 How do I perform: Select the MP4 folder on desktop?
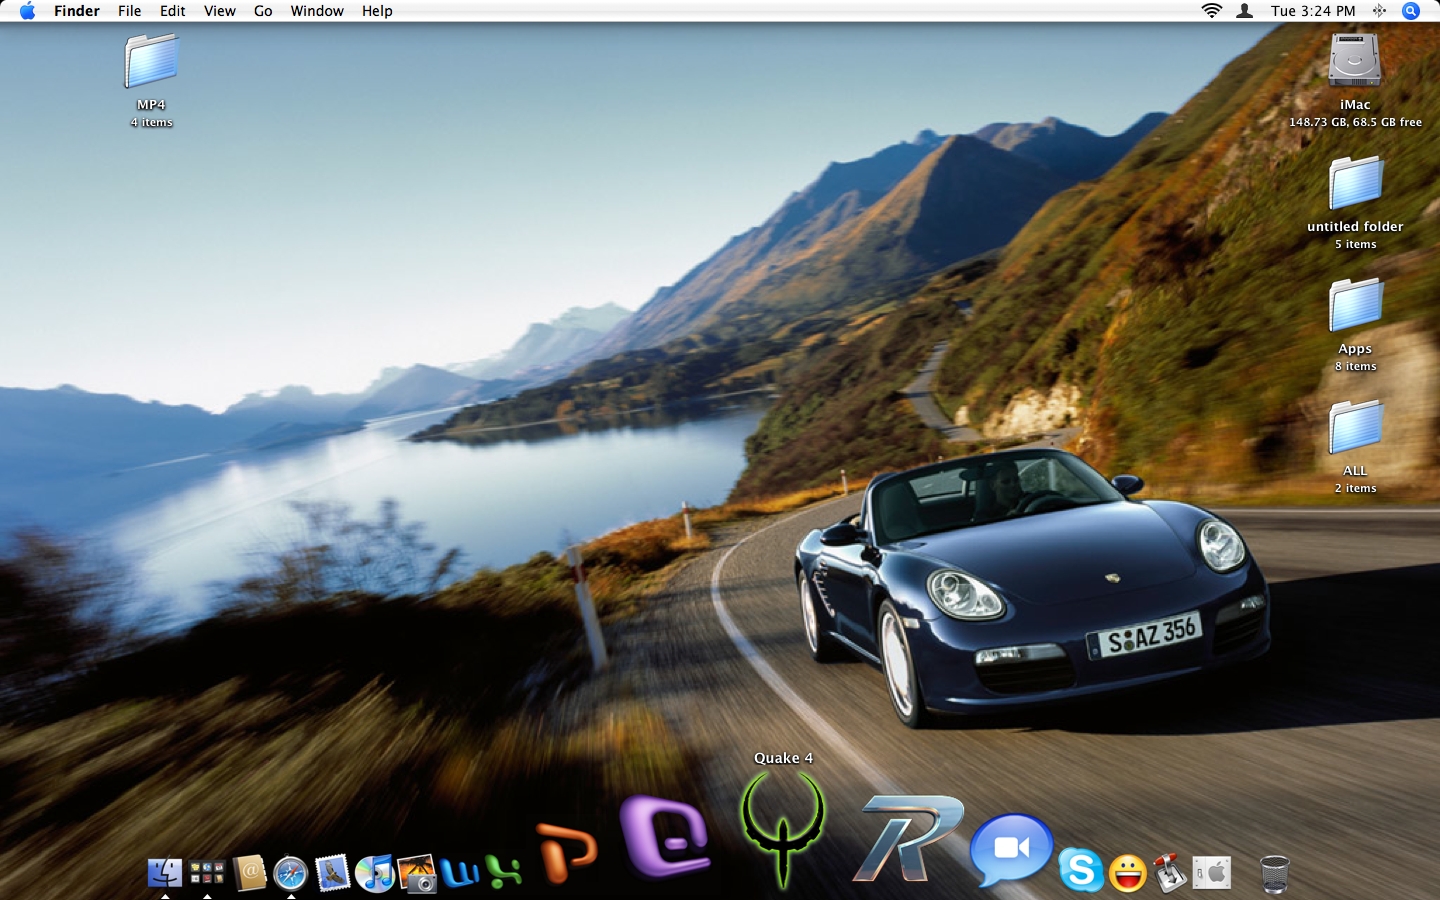(151, 62)
